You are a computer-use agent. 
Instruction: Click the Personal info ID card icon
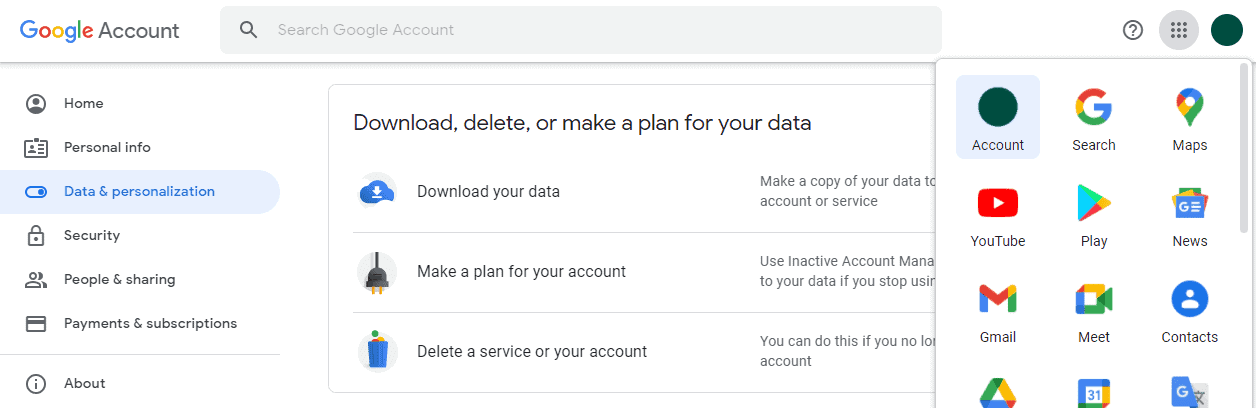coord(36,148)
